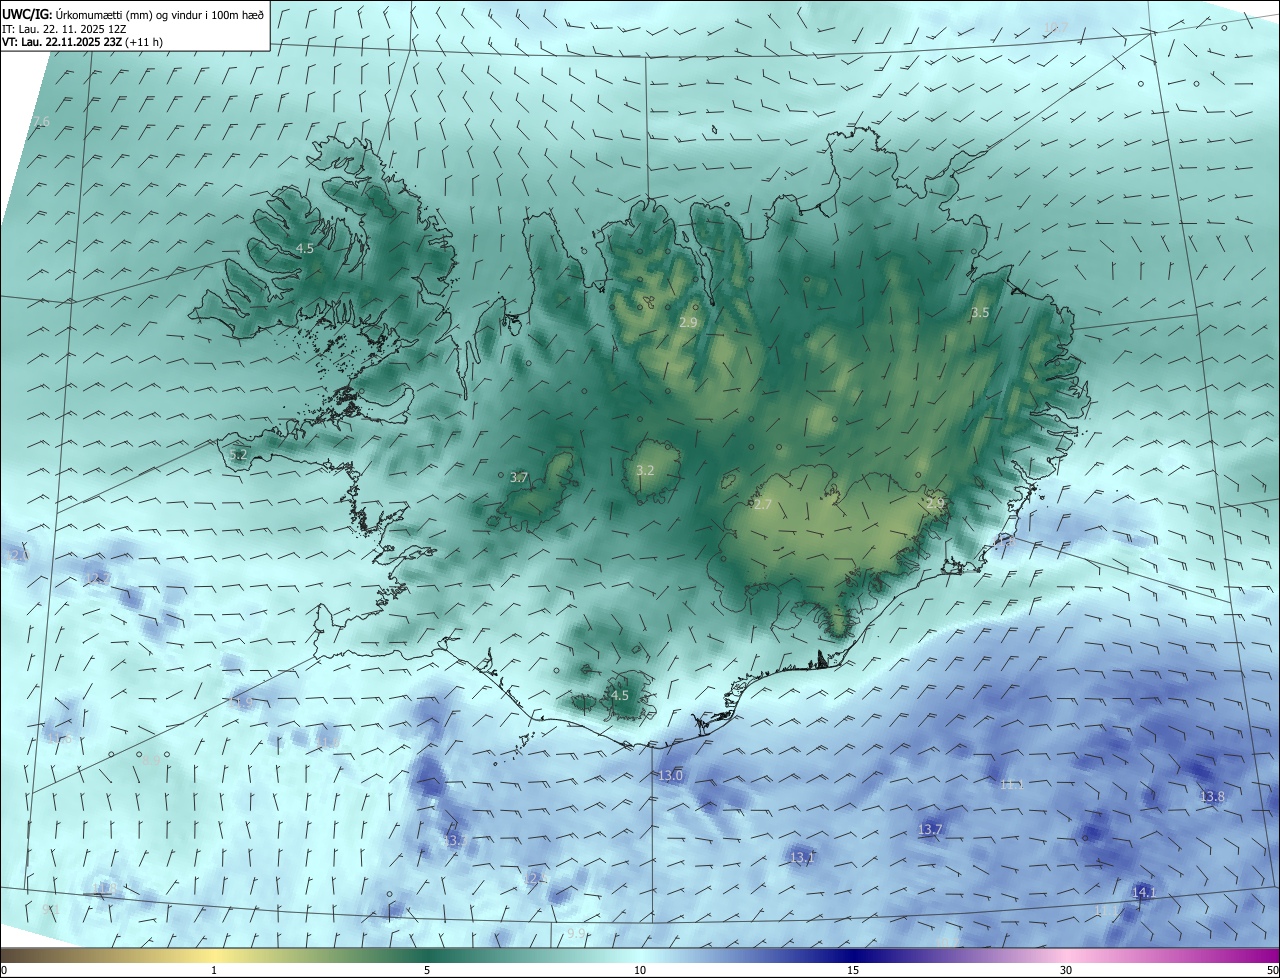1280x978 pixels.
Task: Click the 10 tick on the color scale
Action: coord(640,970)
